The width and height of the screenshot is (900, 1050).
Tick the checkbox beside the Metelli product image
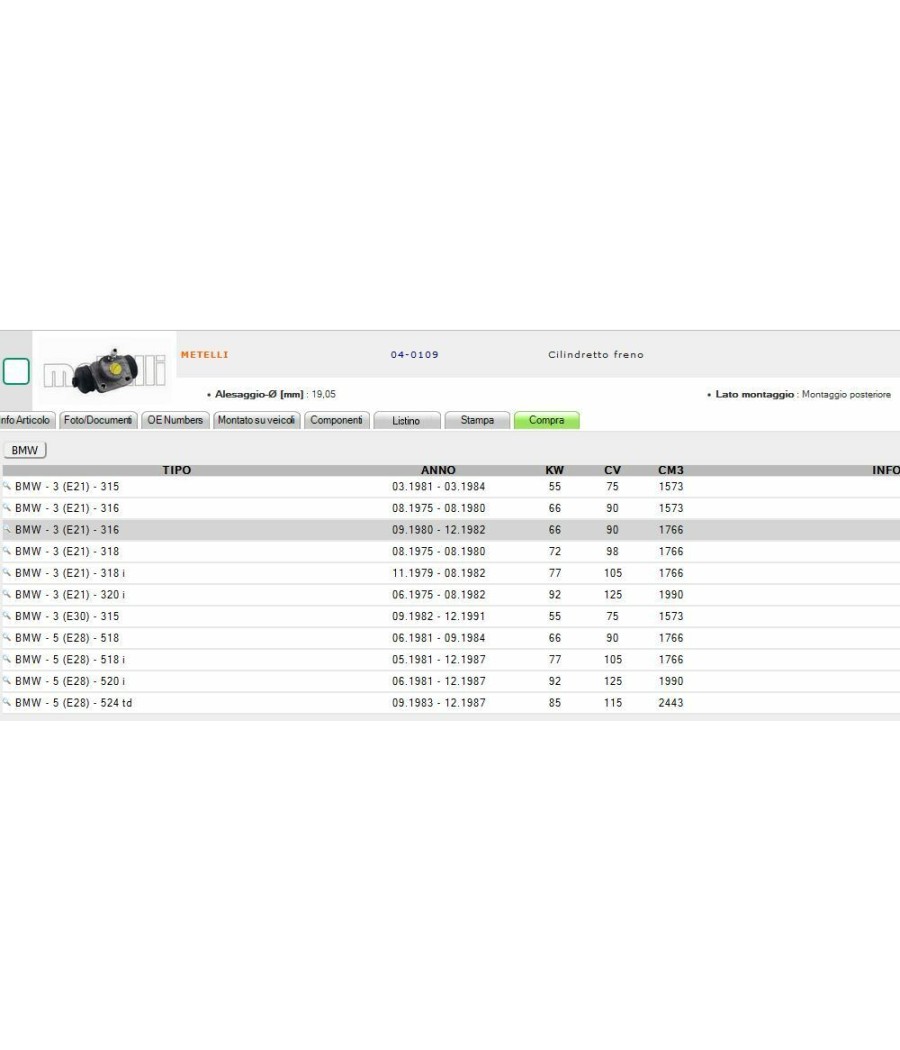(16, 371)
